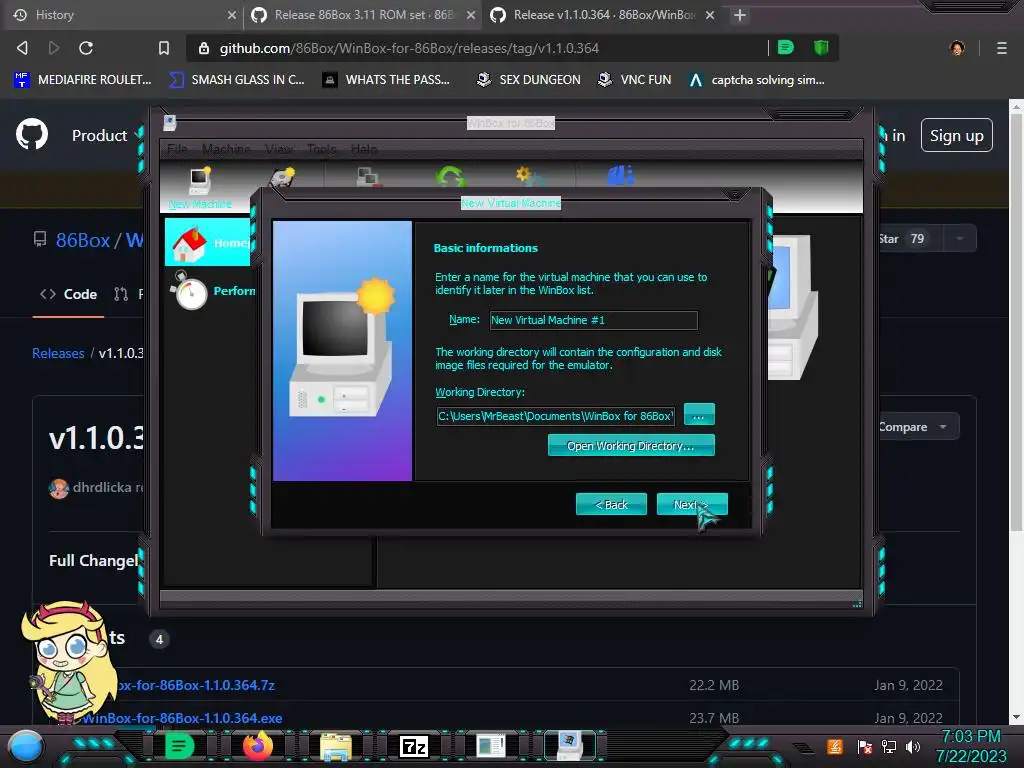Reload the page

(x=86, y=48)
